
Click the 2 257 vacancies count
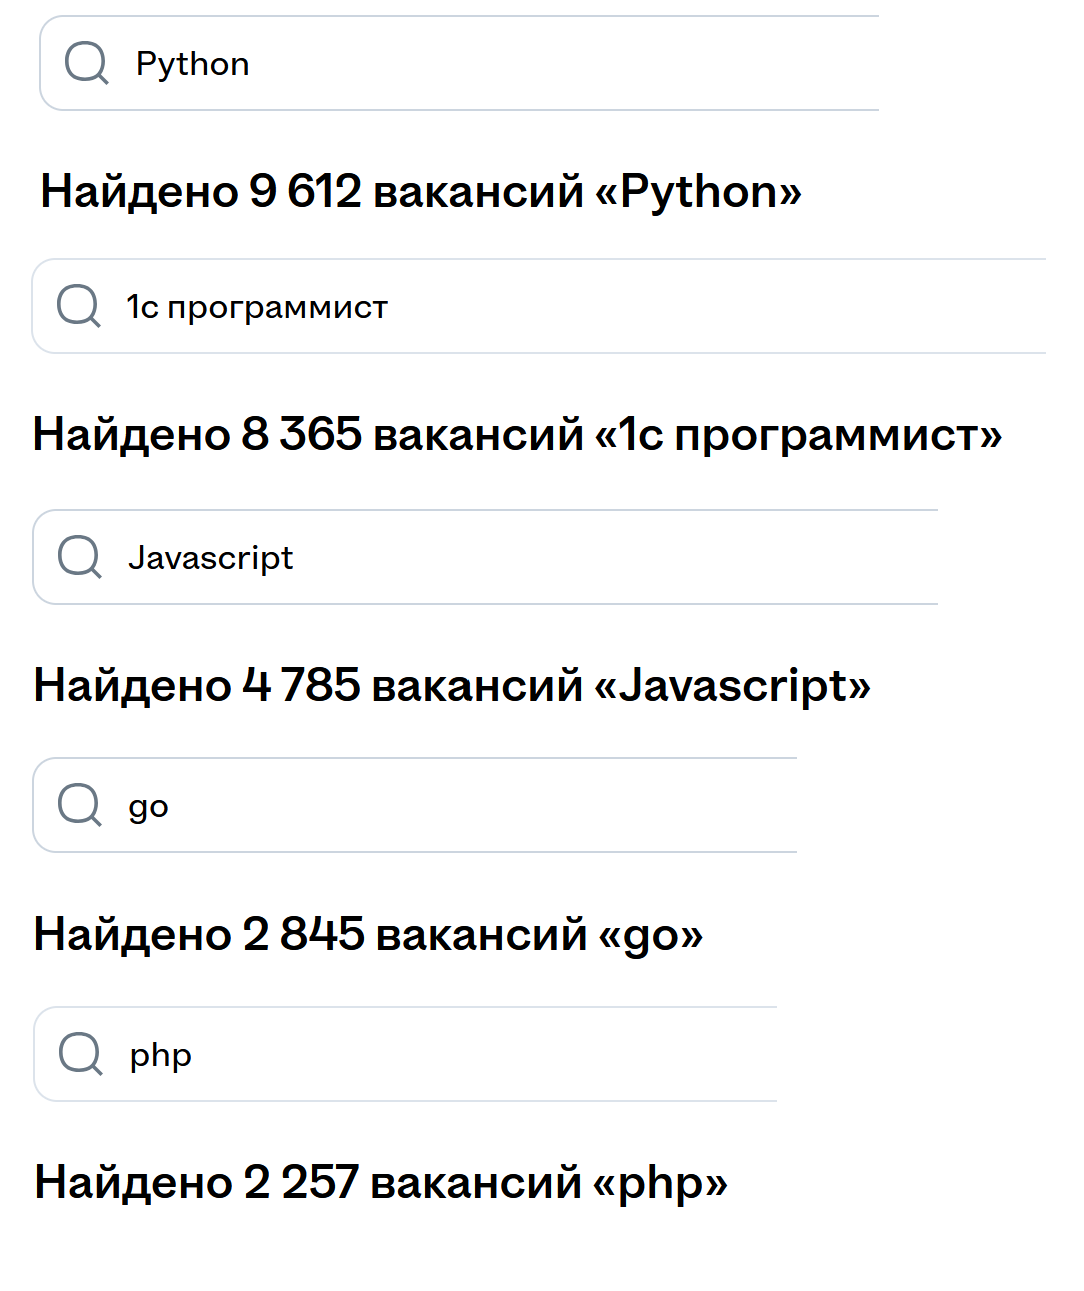(301, 1182)
